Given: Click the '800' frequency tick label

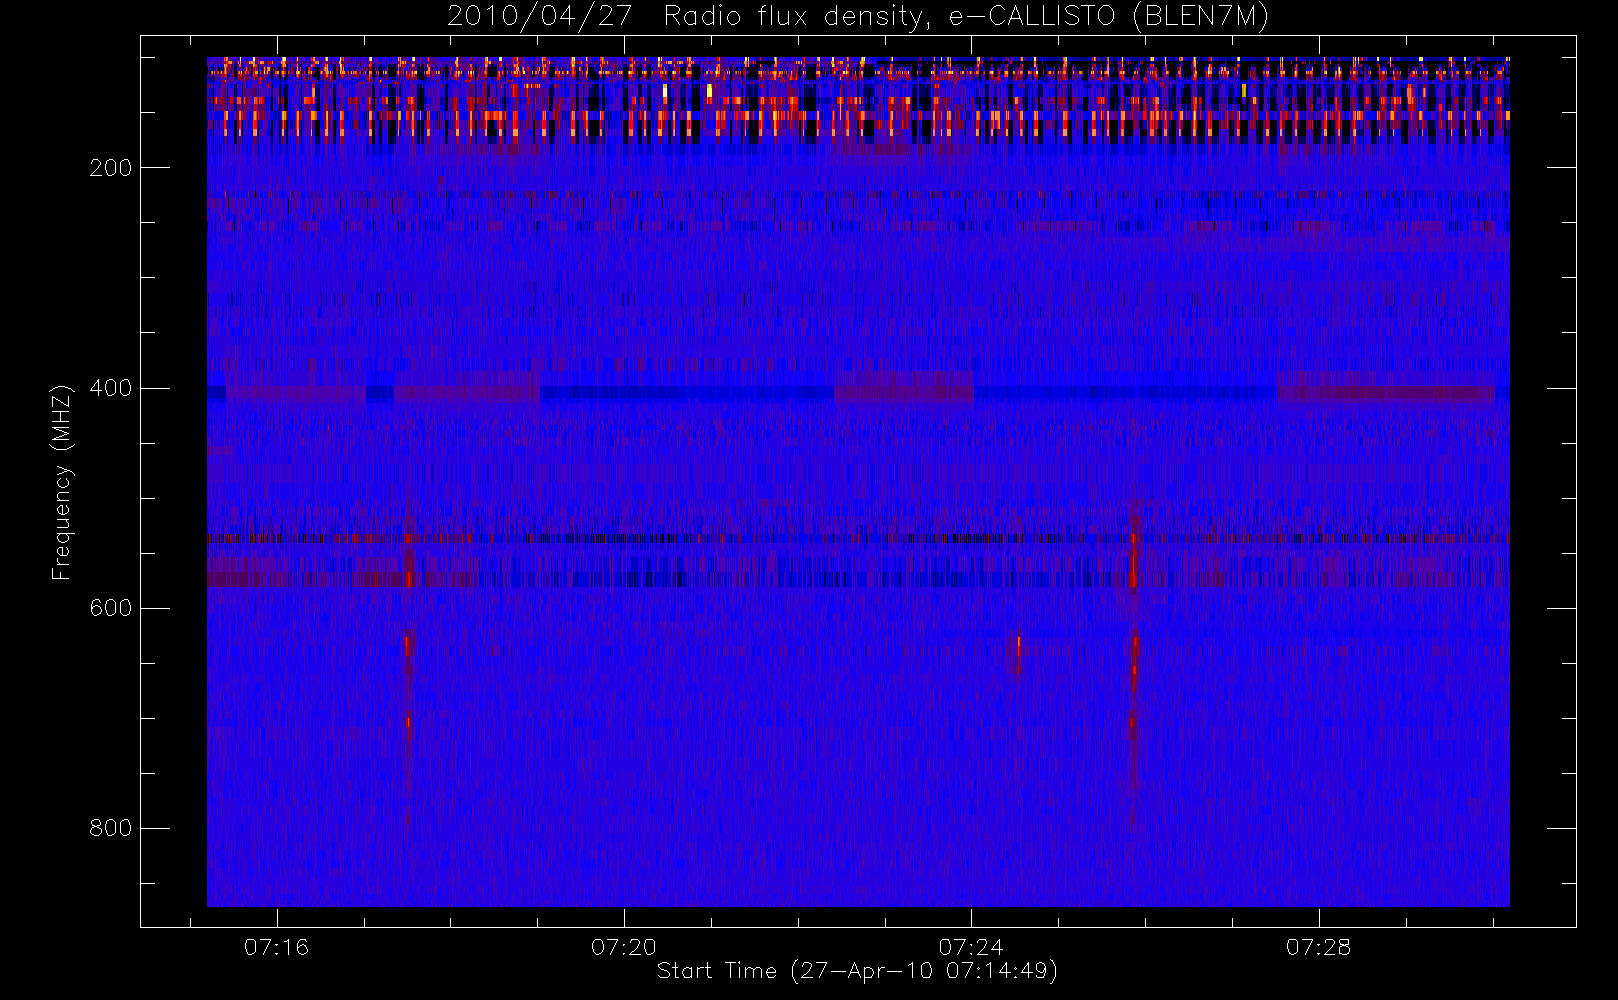Looking at the screenshot, I should pyautogui.click(x=110, y=828).
